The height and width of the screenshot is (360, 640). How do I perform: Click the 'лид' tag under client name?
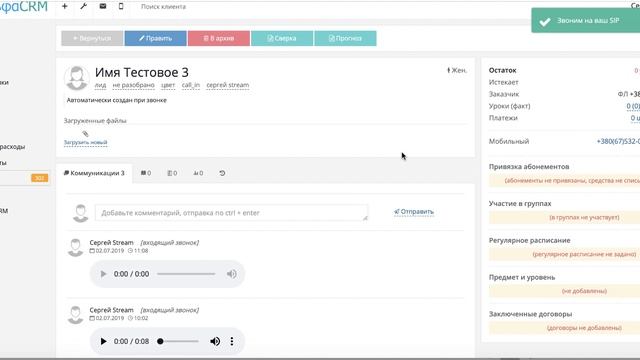pyautogui.click(x=100, y=85)
